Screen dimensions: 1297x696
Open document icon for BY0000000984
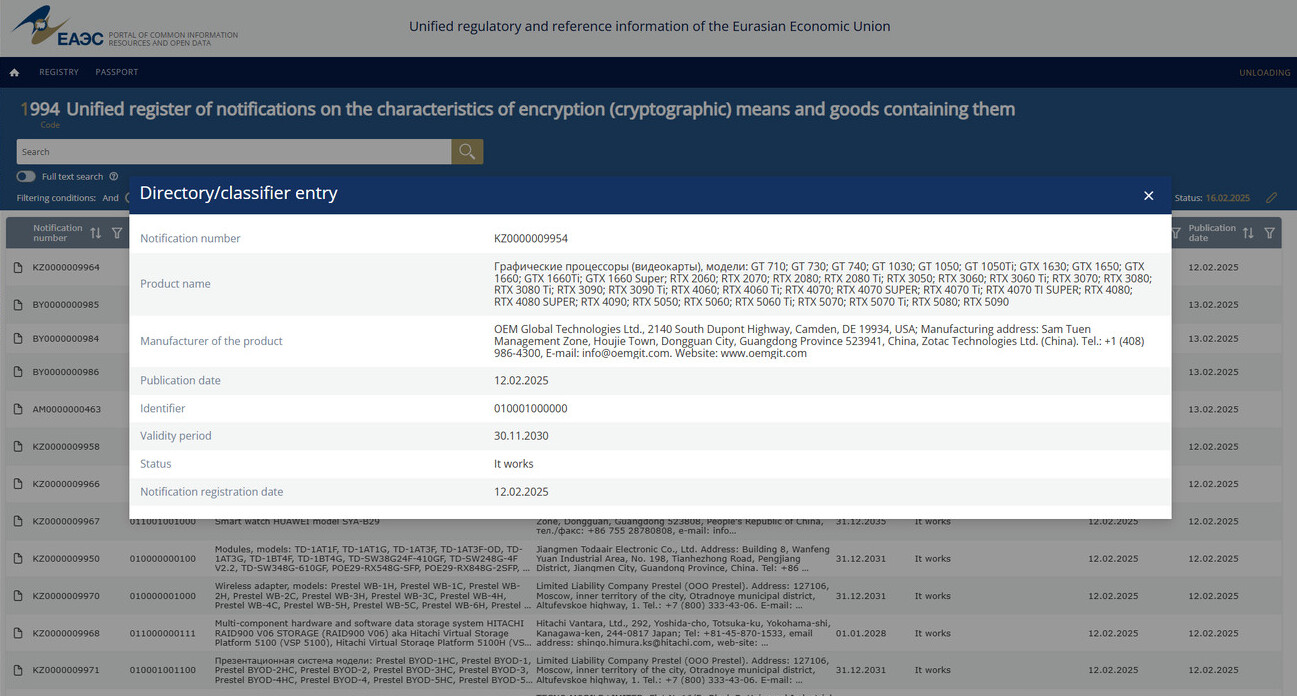18,339
